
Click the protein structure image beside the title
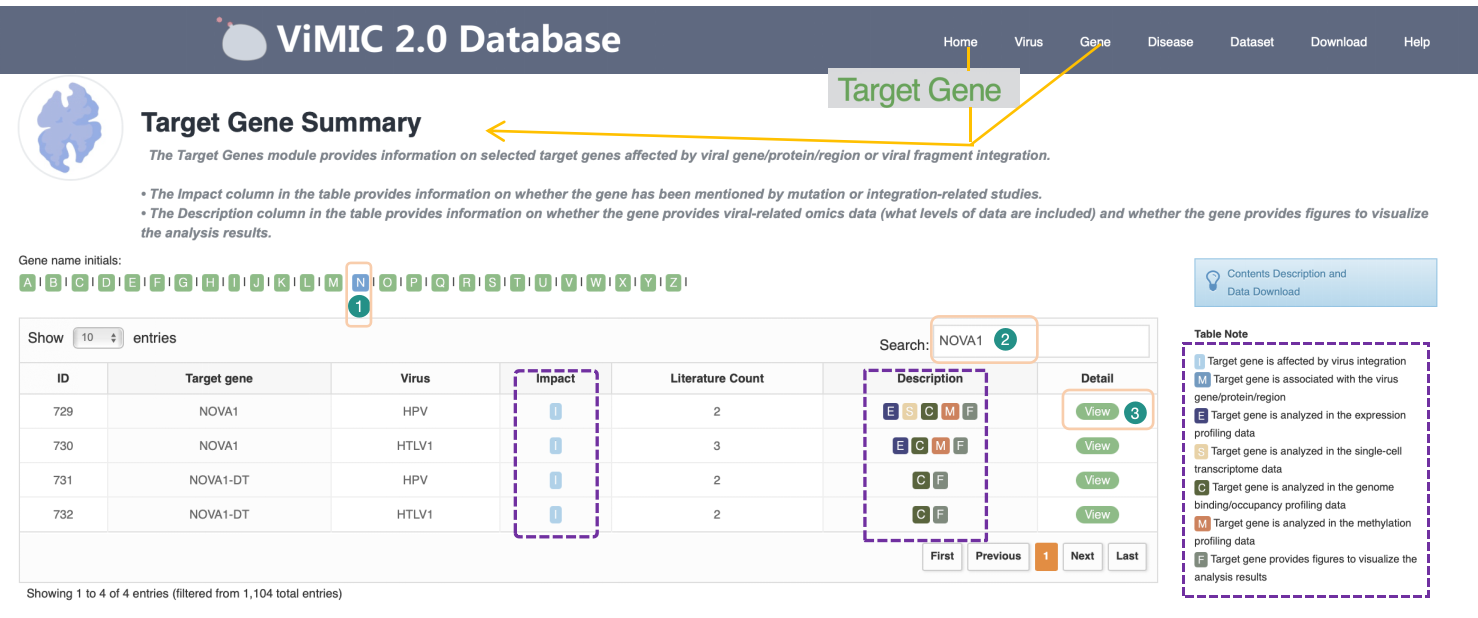point(70,127)
